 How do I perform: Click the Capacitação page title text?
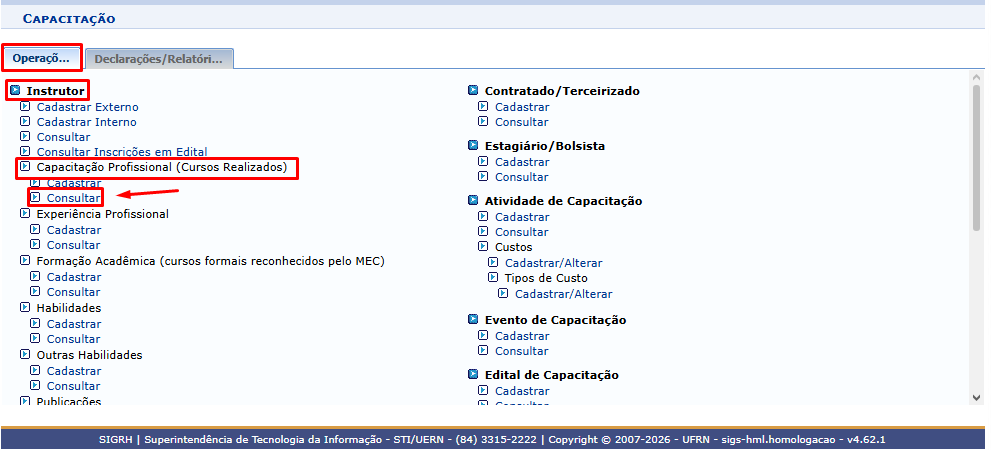[x=69, y=19]
